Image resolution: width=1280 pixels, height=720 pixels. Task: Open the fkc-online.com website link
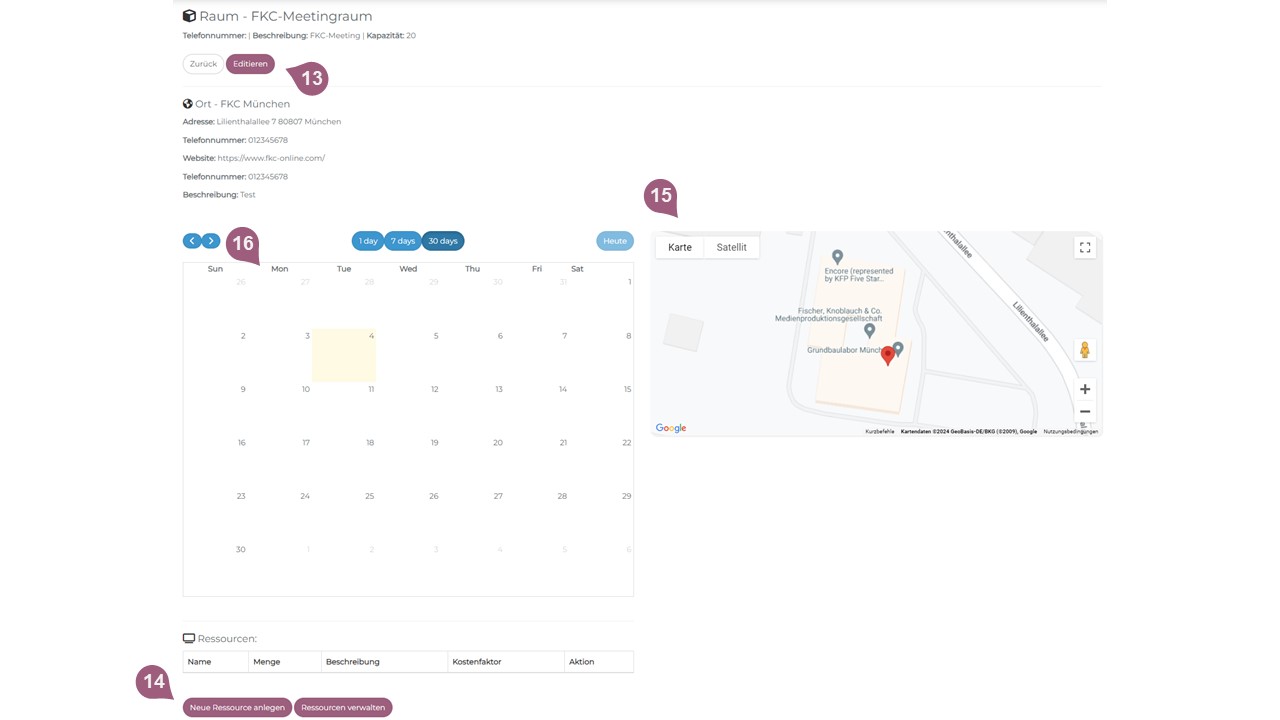tap(271, 158)
